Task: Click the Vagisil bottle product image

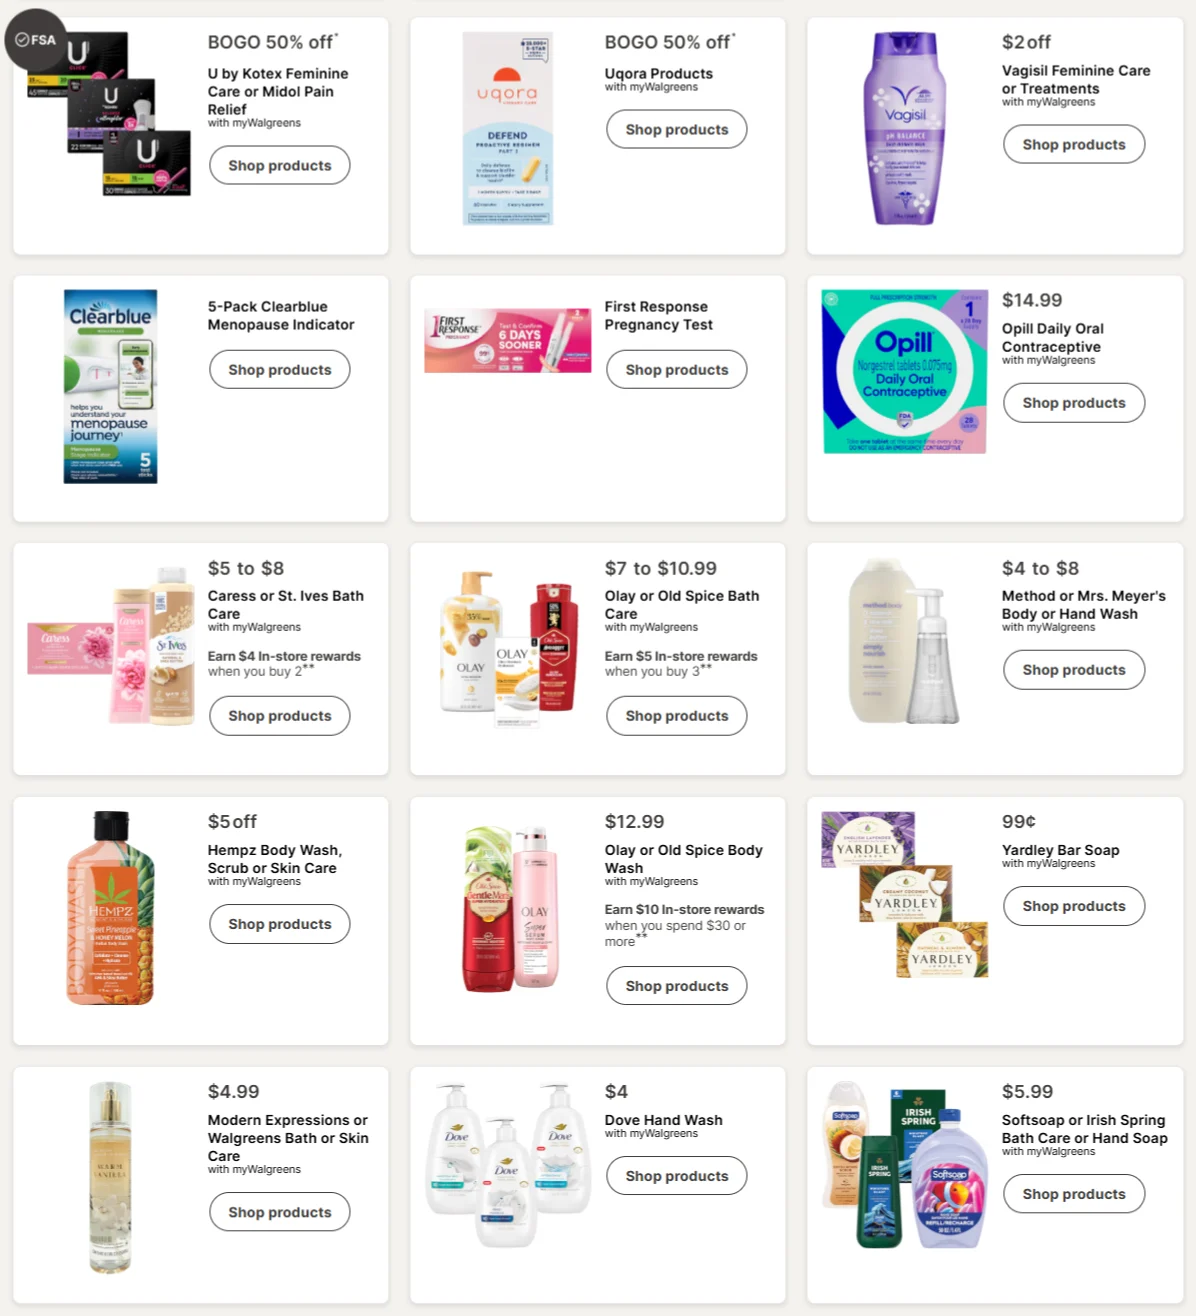Action: pos(904,128)
